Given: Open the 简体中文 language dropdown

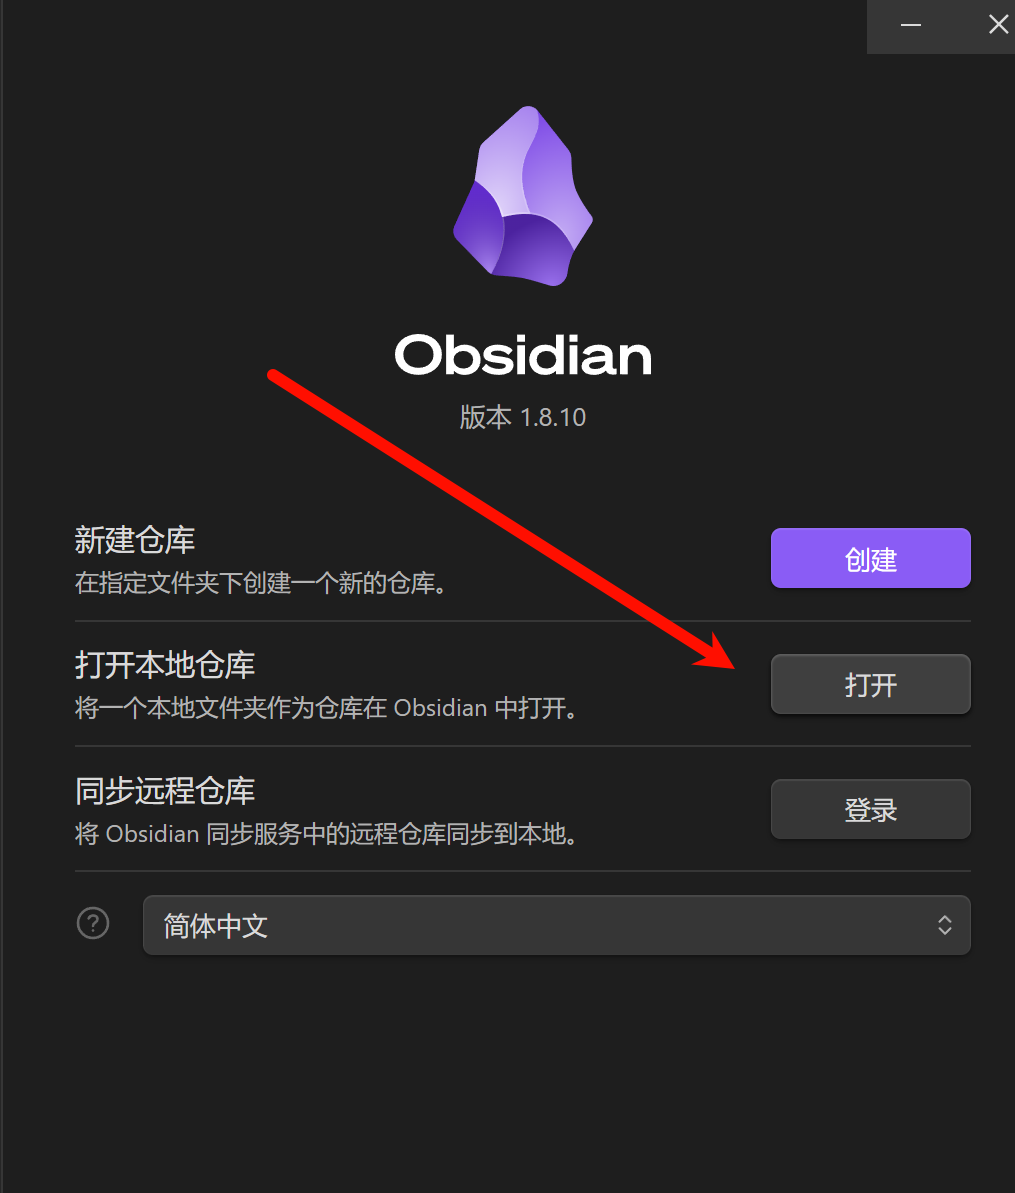Looking at the screenshot, I should [x=556, y=925].
